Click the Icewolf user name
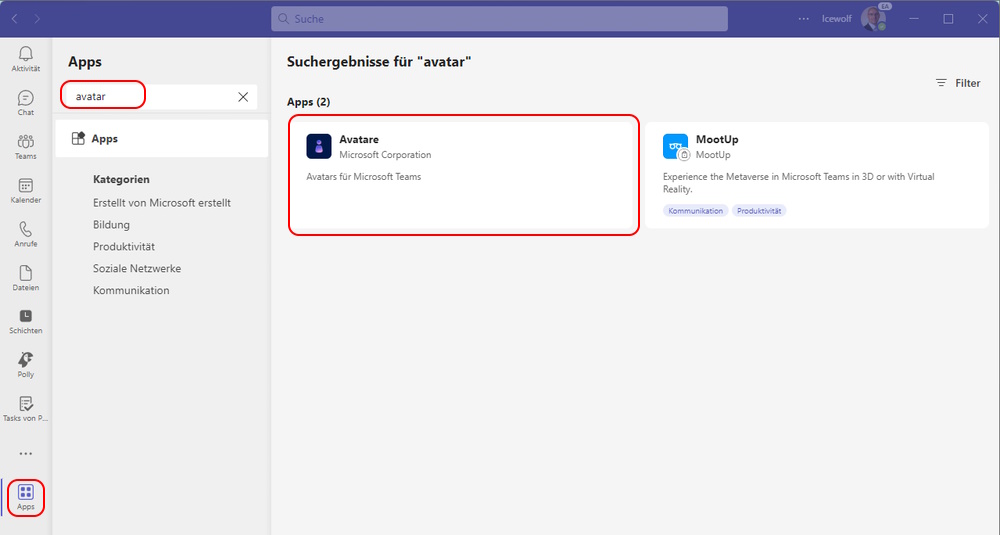Image resolution: width=1000 pixels, height=535 pixels. click(x=837, y=18)
